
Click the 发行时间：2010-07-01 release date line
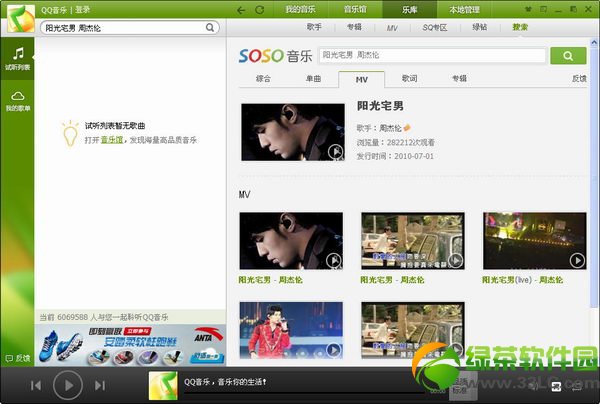coord(395,156)
